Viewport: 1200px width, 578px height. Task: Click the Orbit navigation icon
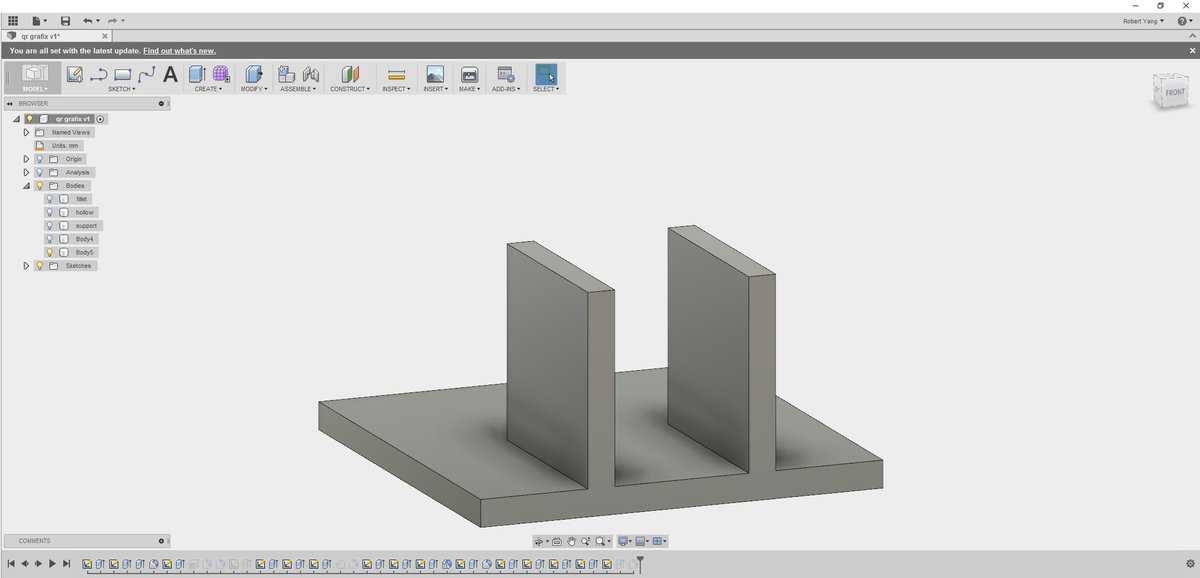tap(539, 541)
